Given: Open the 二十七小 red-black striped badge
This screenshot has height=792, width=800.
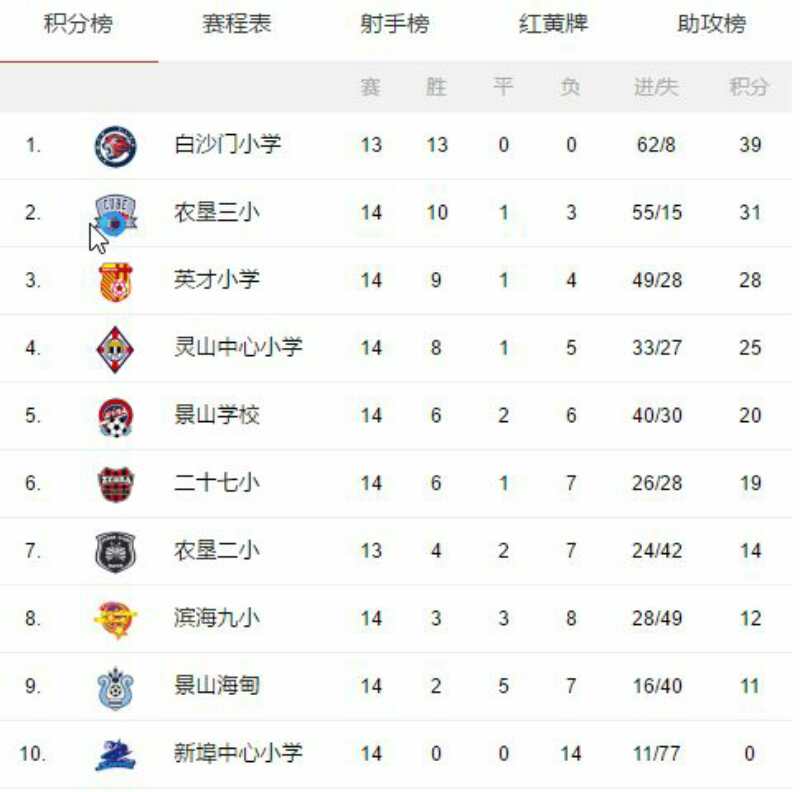Looking at the screenshot, I should click(116, 484).
